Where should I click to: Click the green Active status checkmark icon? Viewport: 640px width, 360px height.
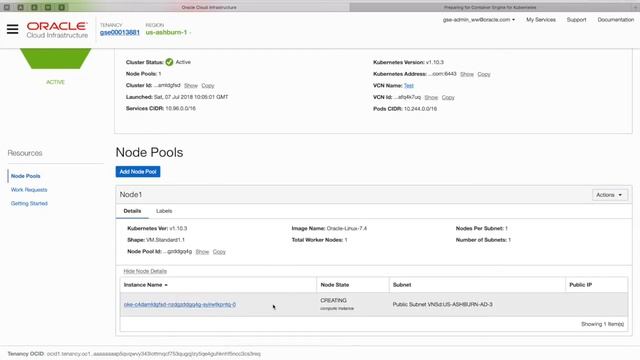(x=169, y=62)
